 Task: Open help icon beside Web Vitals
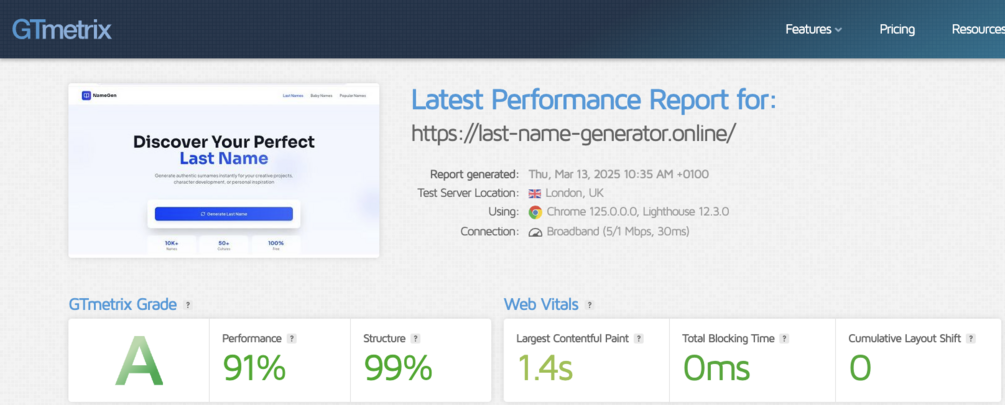tap(590, 305)
